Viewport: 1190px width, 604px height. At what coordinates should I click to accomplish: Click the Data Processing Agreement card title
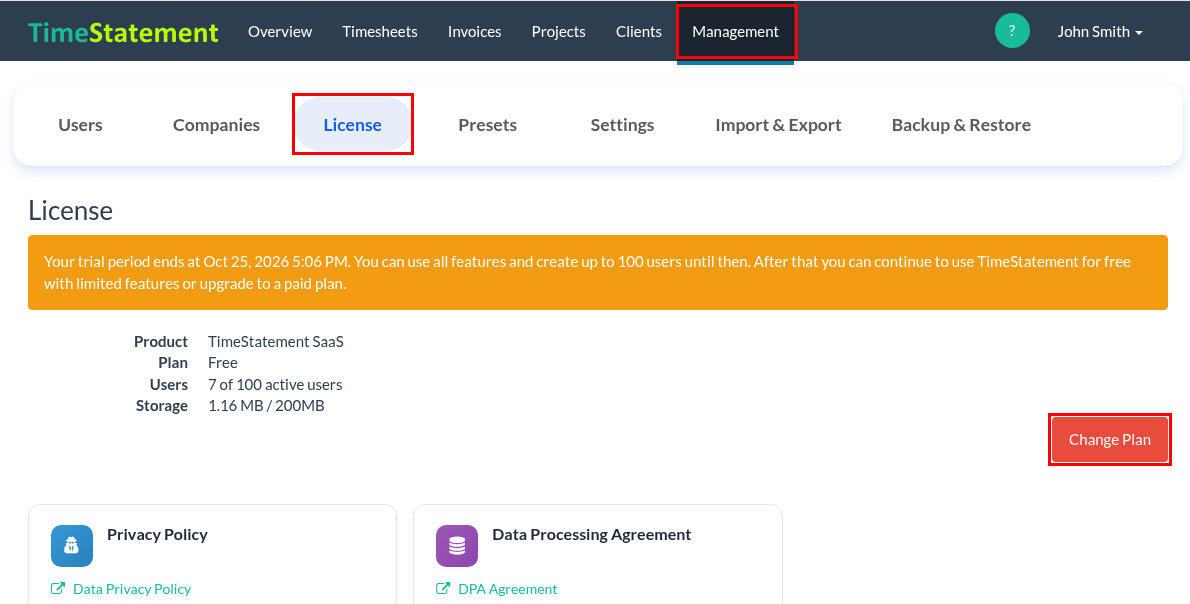click(x=592, y=534)
